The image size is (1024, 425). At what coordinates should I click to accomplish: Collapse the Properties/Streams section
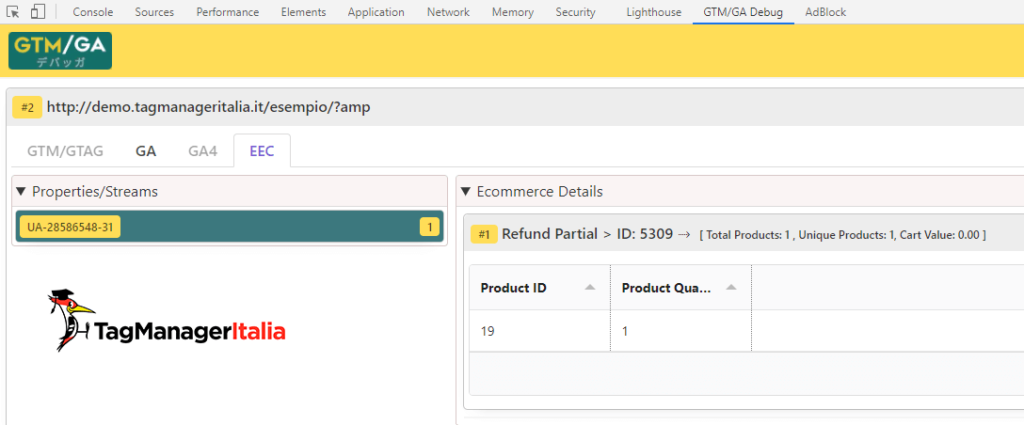click(20, 191)
